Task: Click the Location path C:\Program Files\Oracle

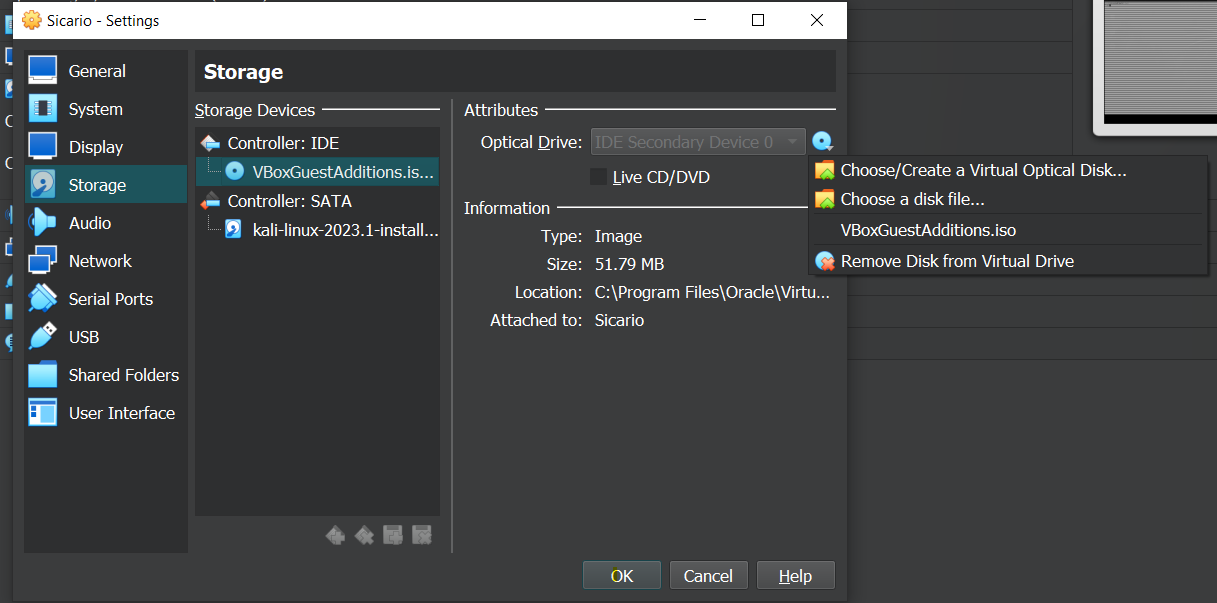Action: (712, 292)
